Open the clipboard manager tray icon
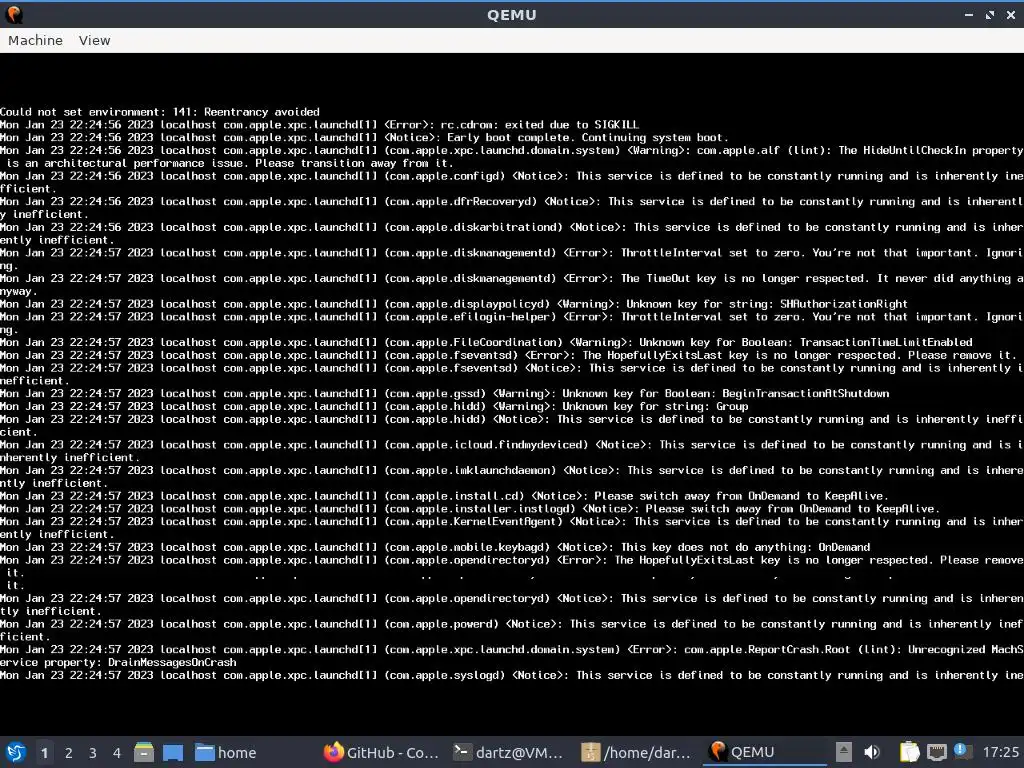The height and width of the screenshot is (768, 1024). click(909, 752)
